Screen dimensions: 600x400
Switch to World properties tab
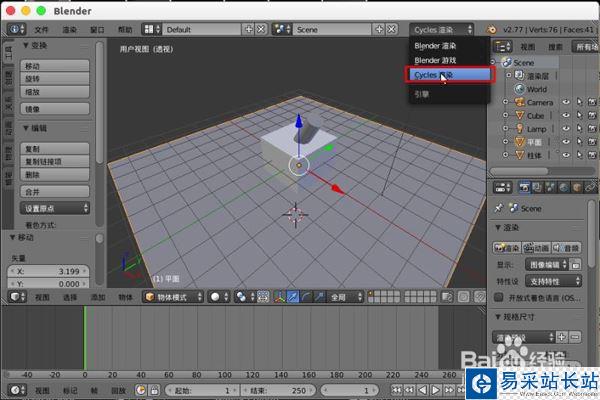563,188
